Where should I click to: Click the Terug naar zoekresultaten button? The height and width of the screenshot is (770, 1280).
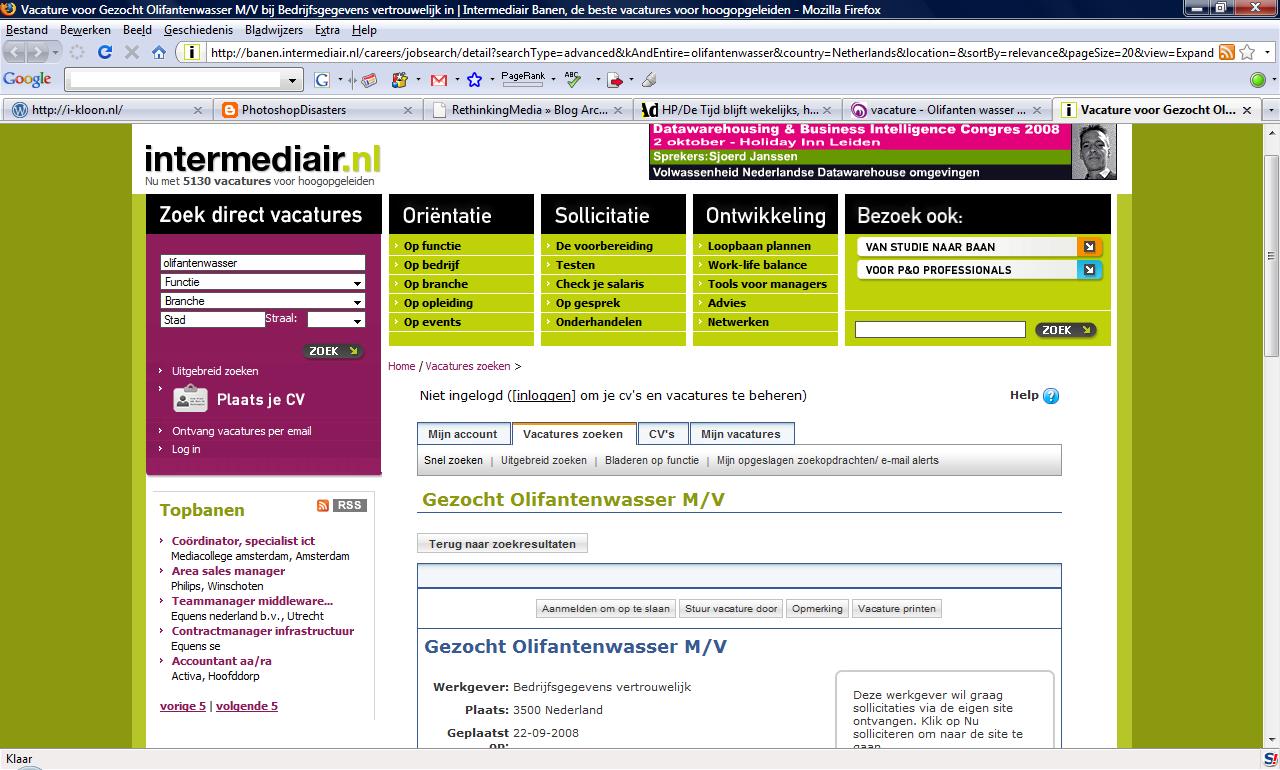502,544
